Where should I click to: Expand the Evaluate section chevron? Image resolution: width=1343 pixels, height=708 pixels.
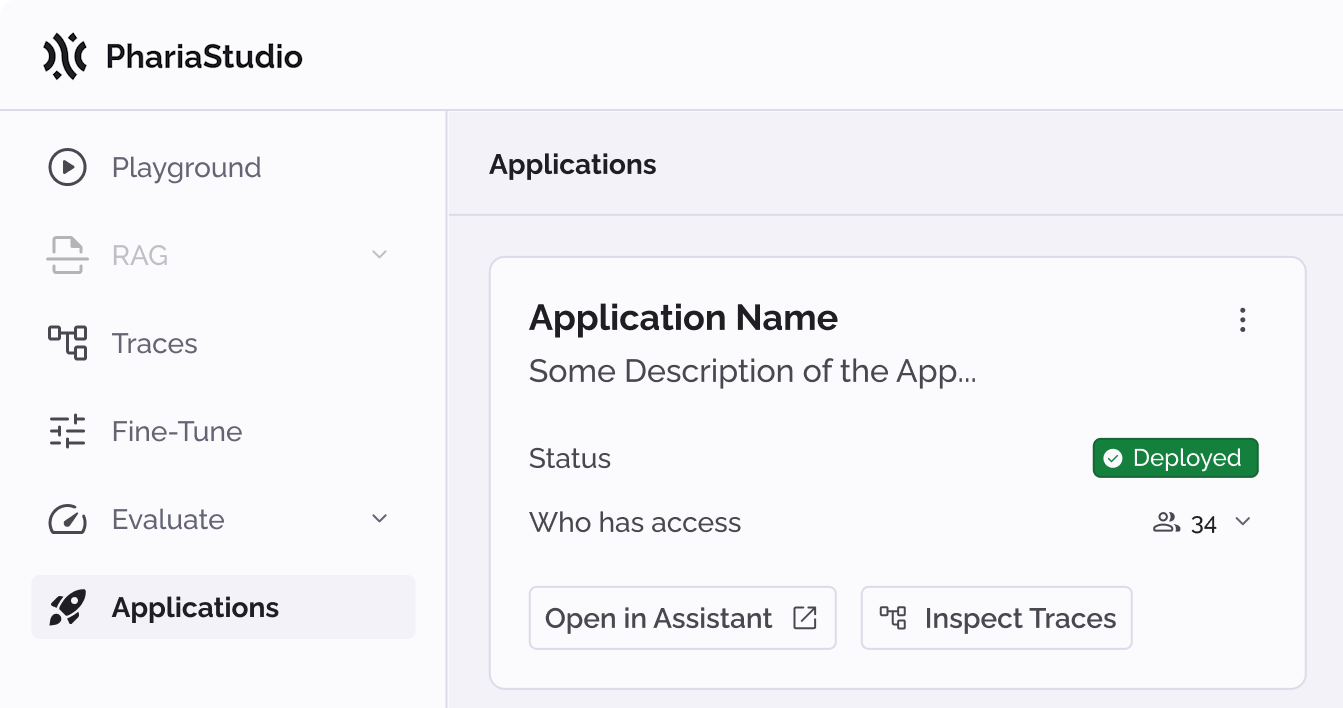point(379,519)
